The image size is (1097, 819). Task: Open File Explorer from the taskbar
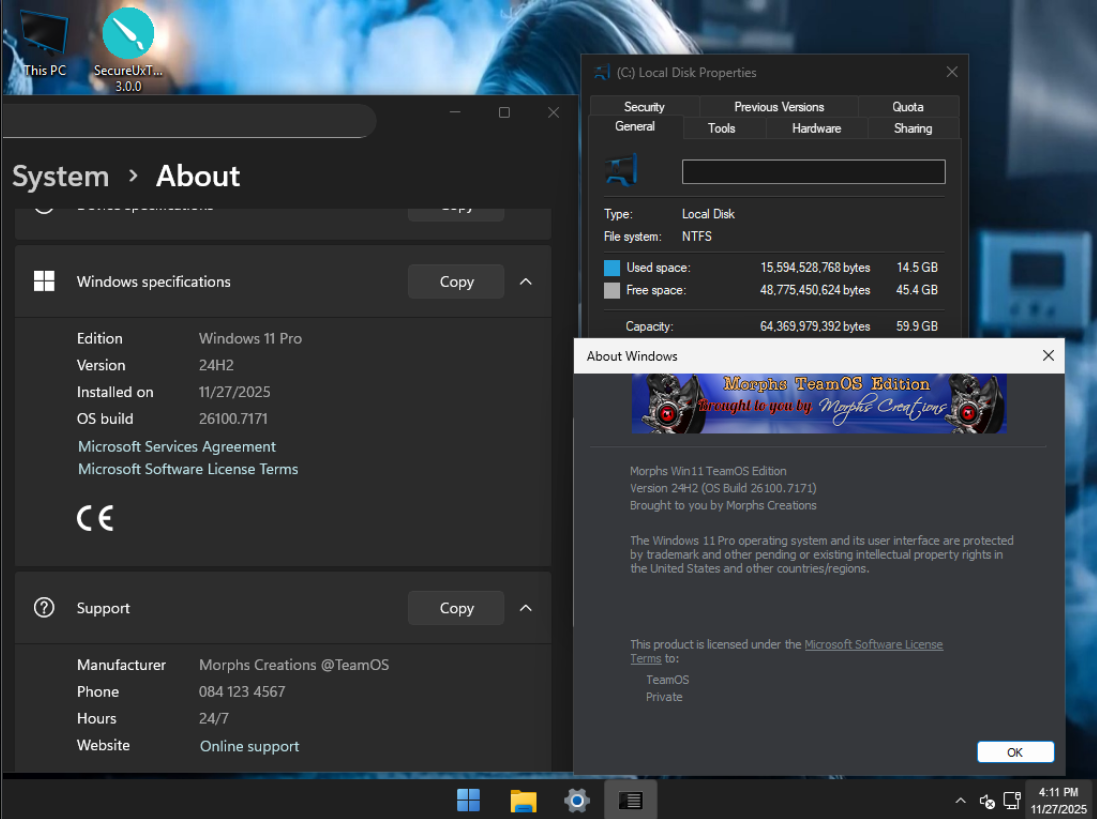[x=523, y=800]
